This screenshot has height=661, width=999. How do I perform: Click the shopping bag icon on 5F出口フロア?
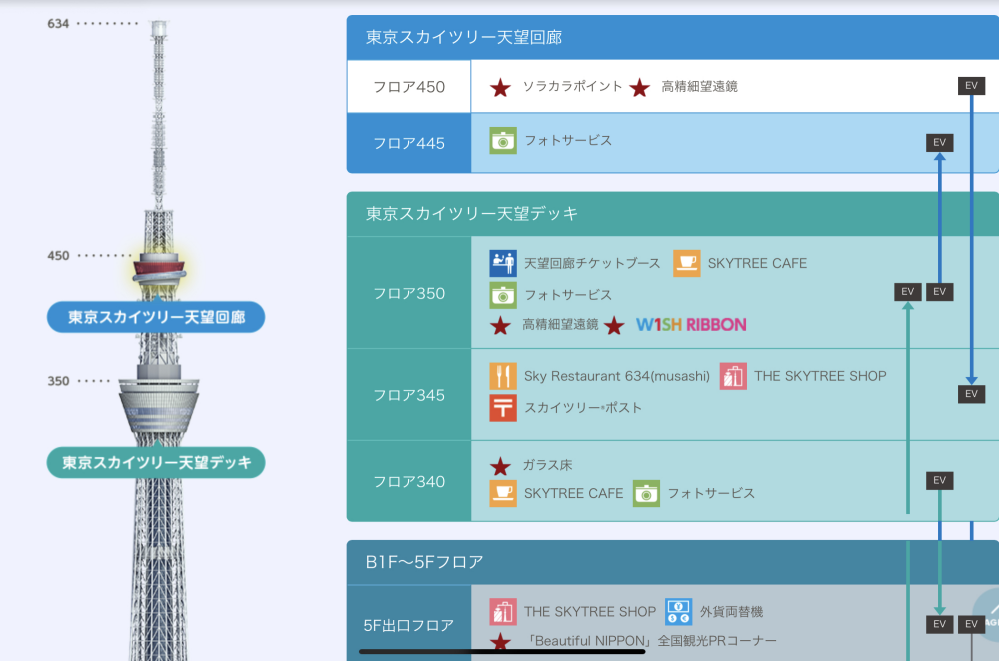[503, 612]
